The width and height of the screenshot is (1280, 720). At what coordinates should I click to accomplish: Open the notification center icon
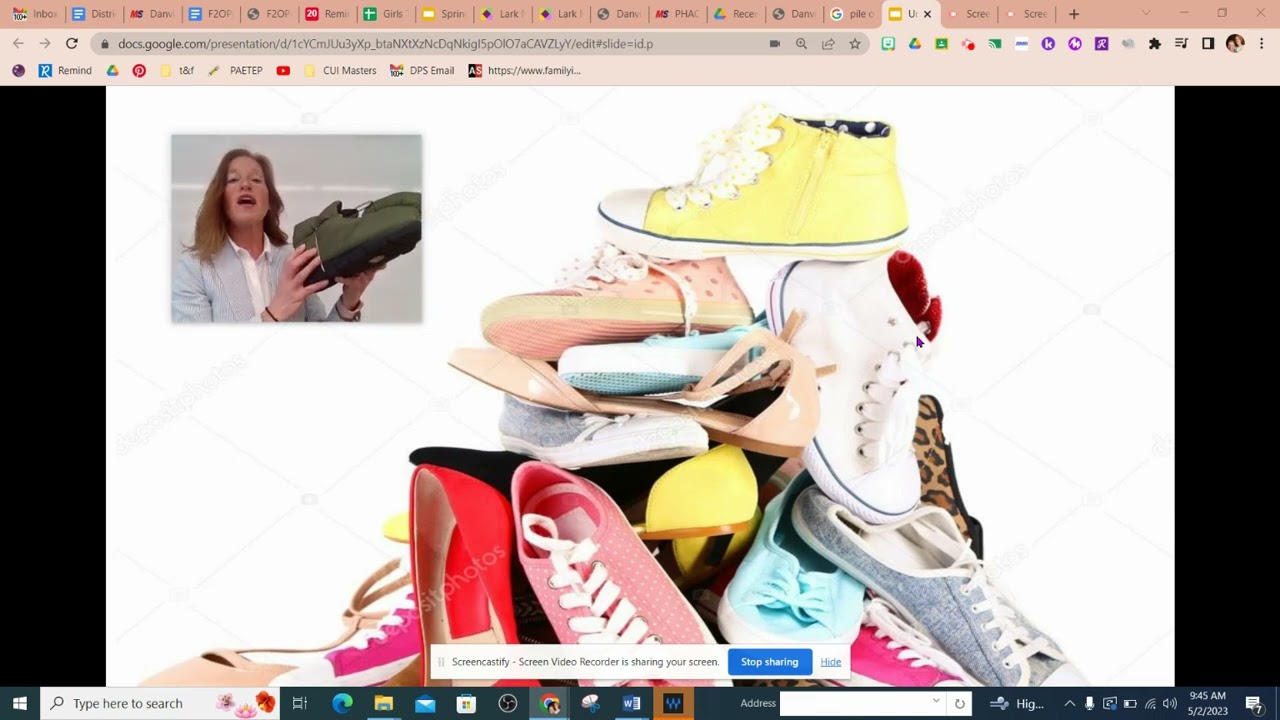click(x=1254, y=703)
